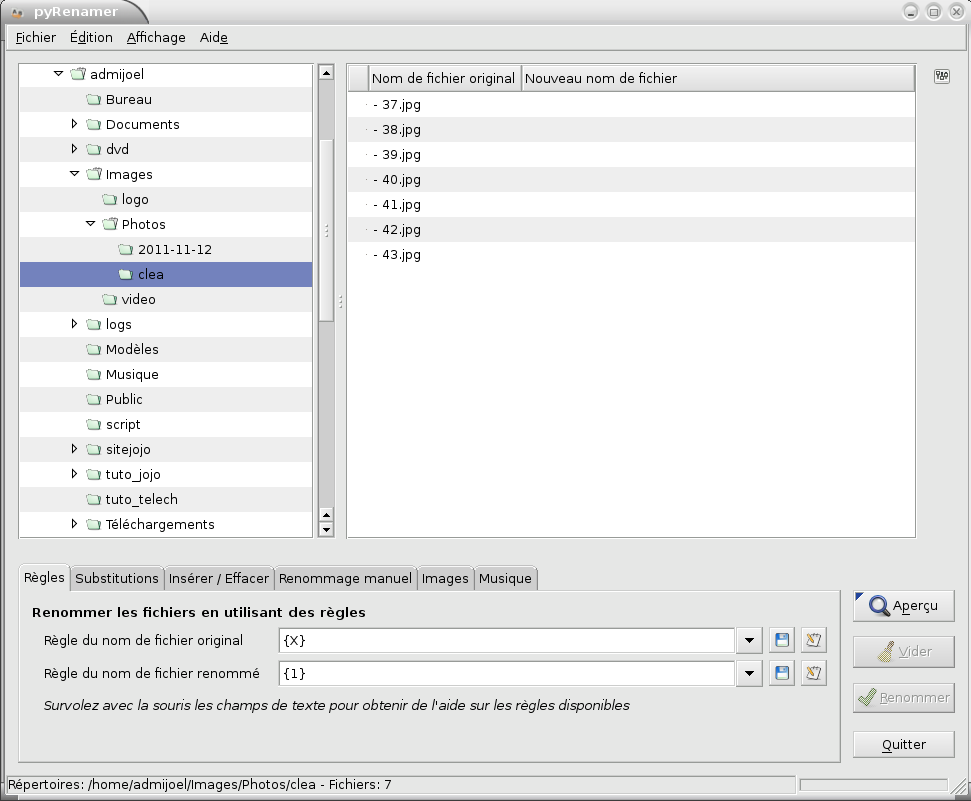Viewport: 971px width, 801px height.
Task: Click the 2011-11-12 folder icon
Action: (x=125, y=250)
